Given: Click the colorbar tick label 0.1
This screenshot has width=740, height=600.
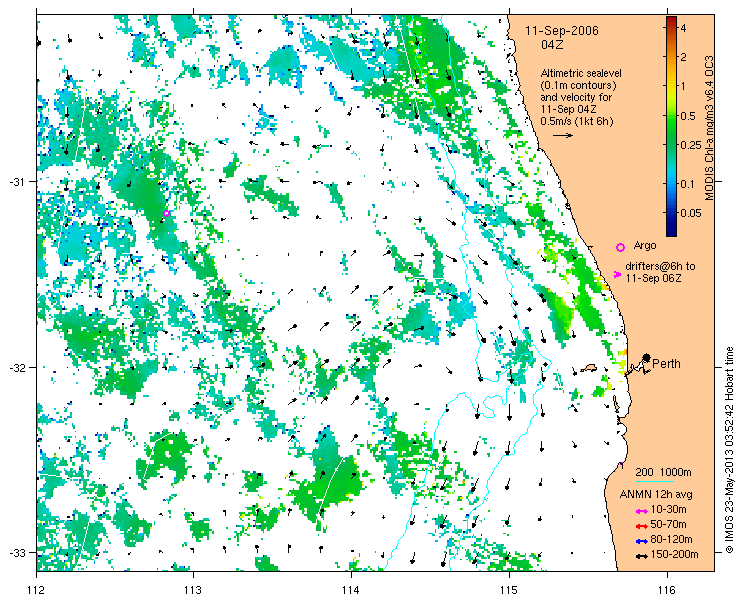Looking at the screenshot, I should click(688, 183).
